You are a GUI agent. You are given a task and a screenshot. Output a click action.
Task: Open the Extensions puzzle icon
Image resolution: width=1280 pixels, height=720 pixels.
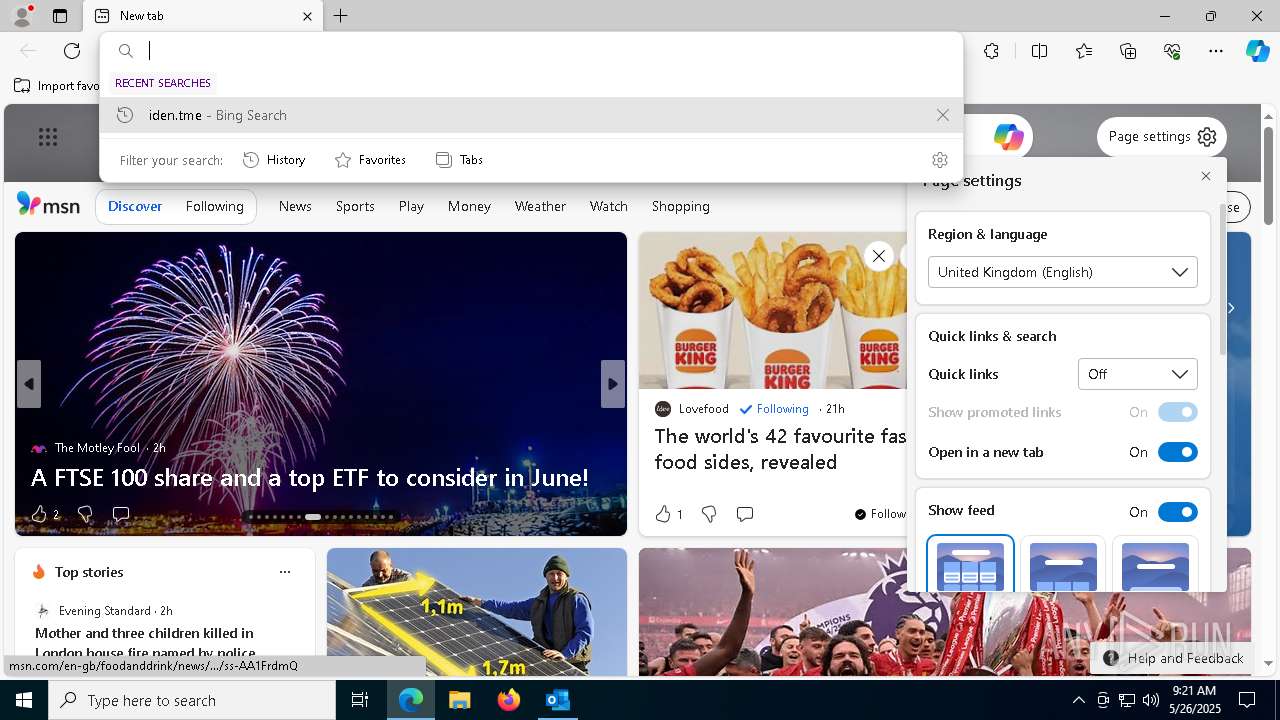[x=991, y=51]
